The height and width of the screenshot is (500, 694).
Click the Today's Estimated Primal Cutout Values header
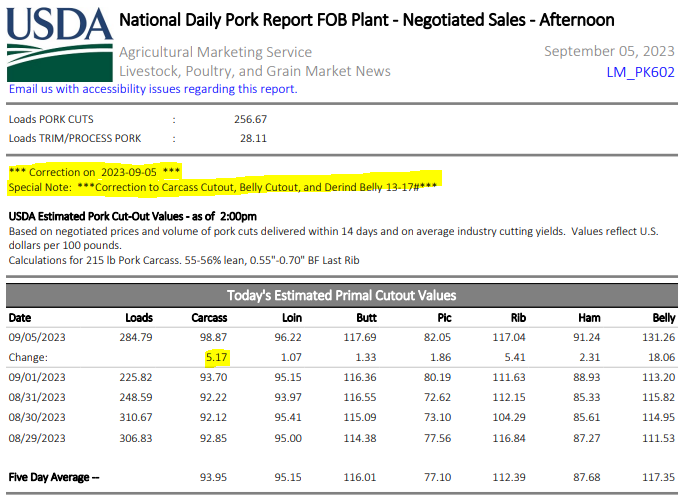click(x=341, y=295)
